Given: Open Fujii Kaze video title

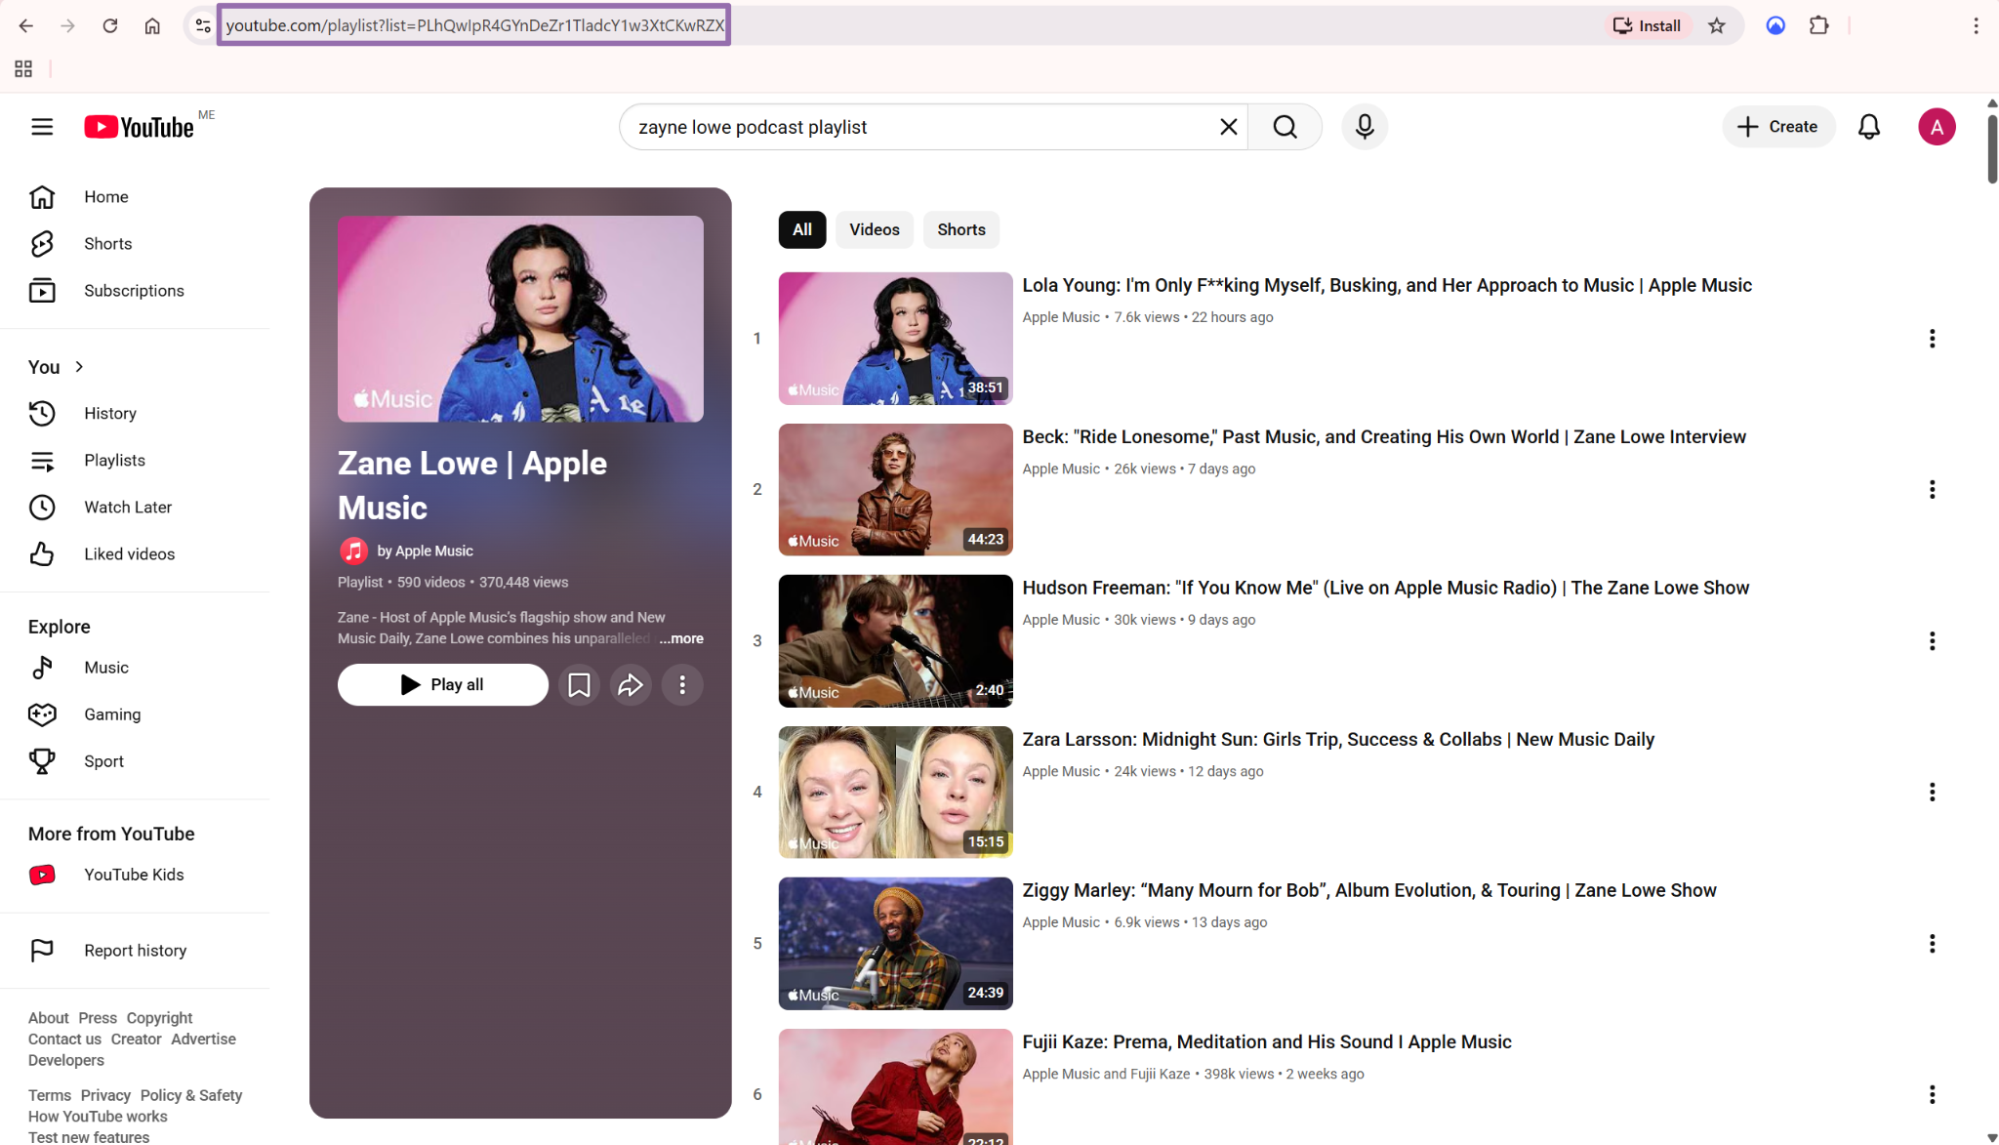Looking at the screenshot, I should click(1266, 1042).
